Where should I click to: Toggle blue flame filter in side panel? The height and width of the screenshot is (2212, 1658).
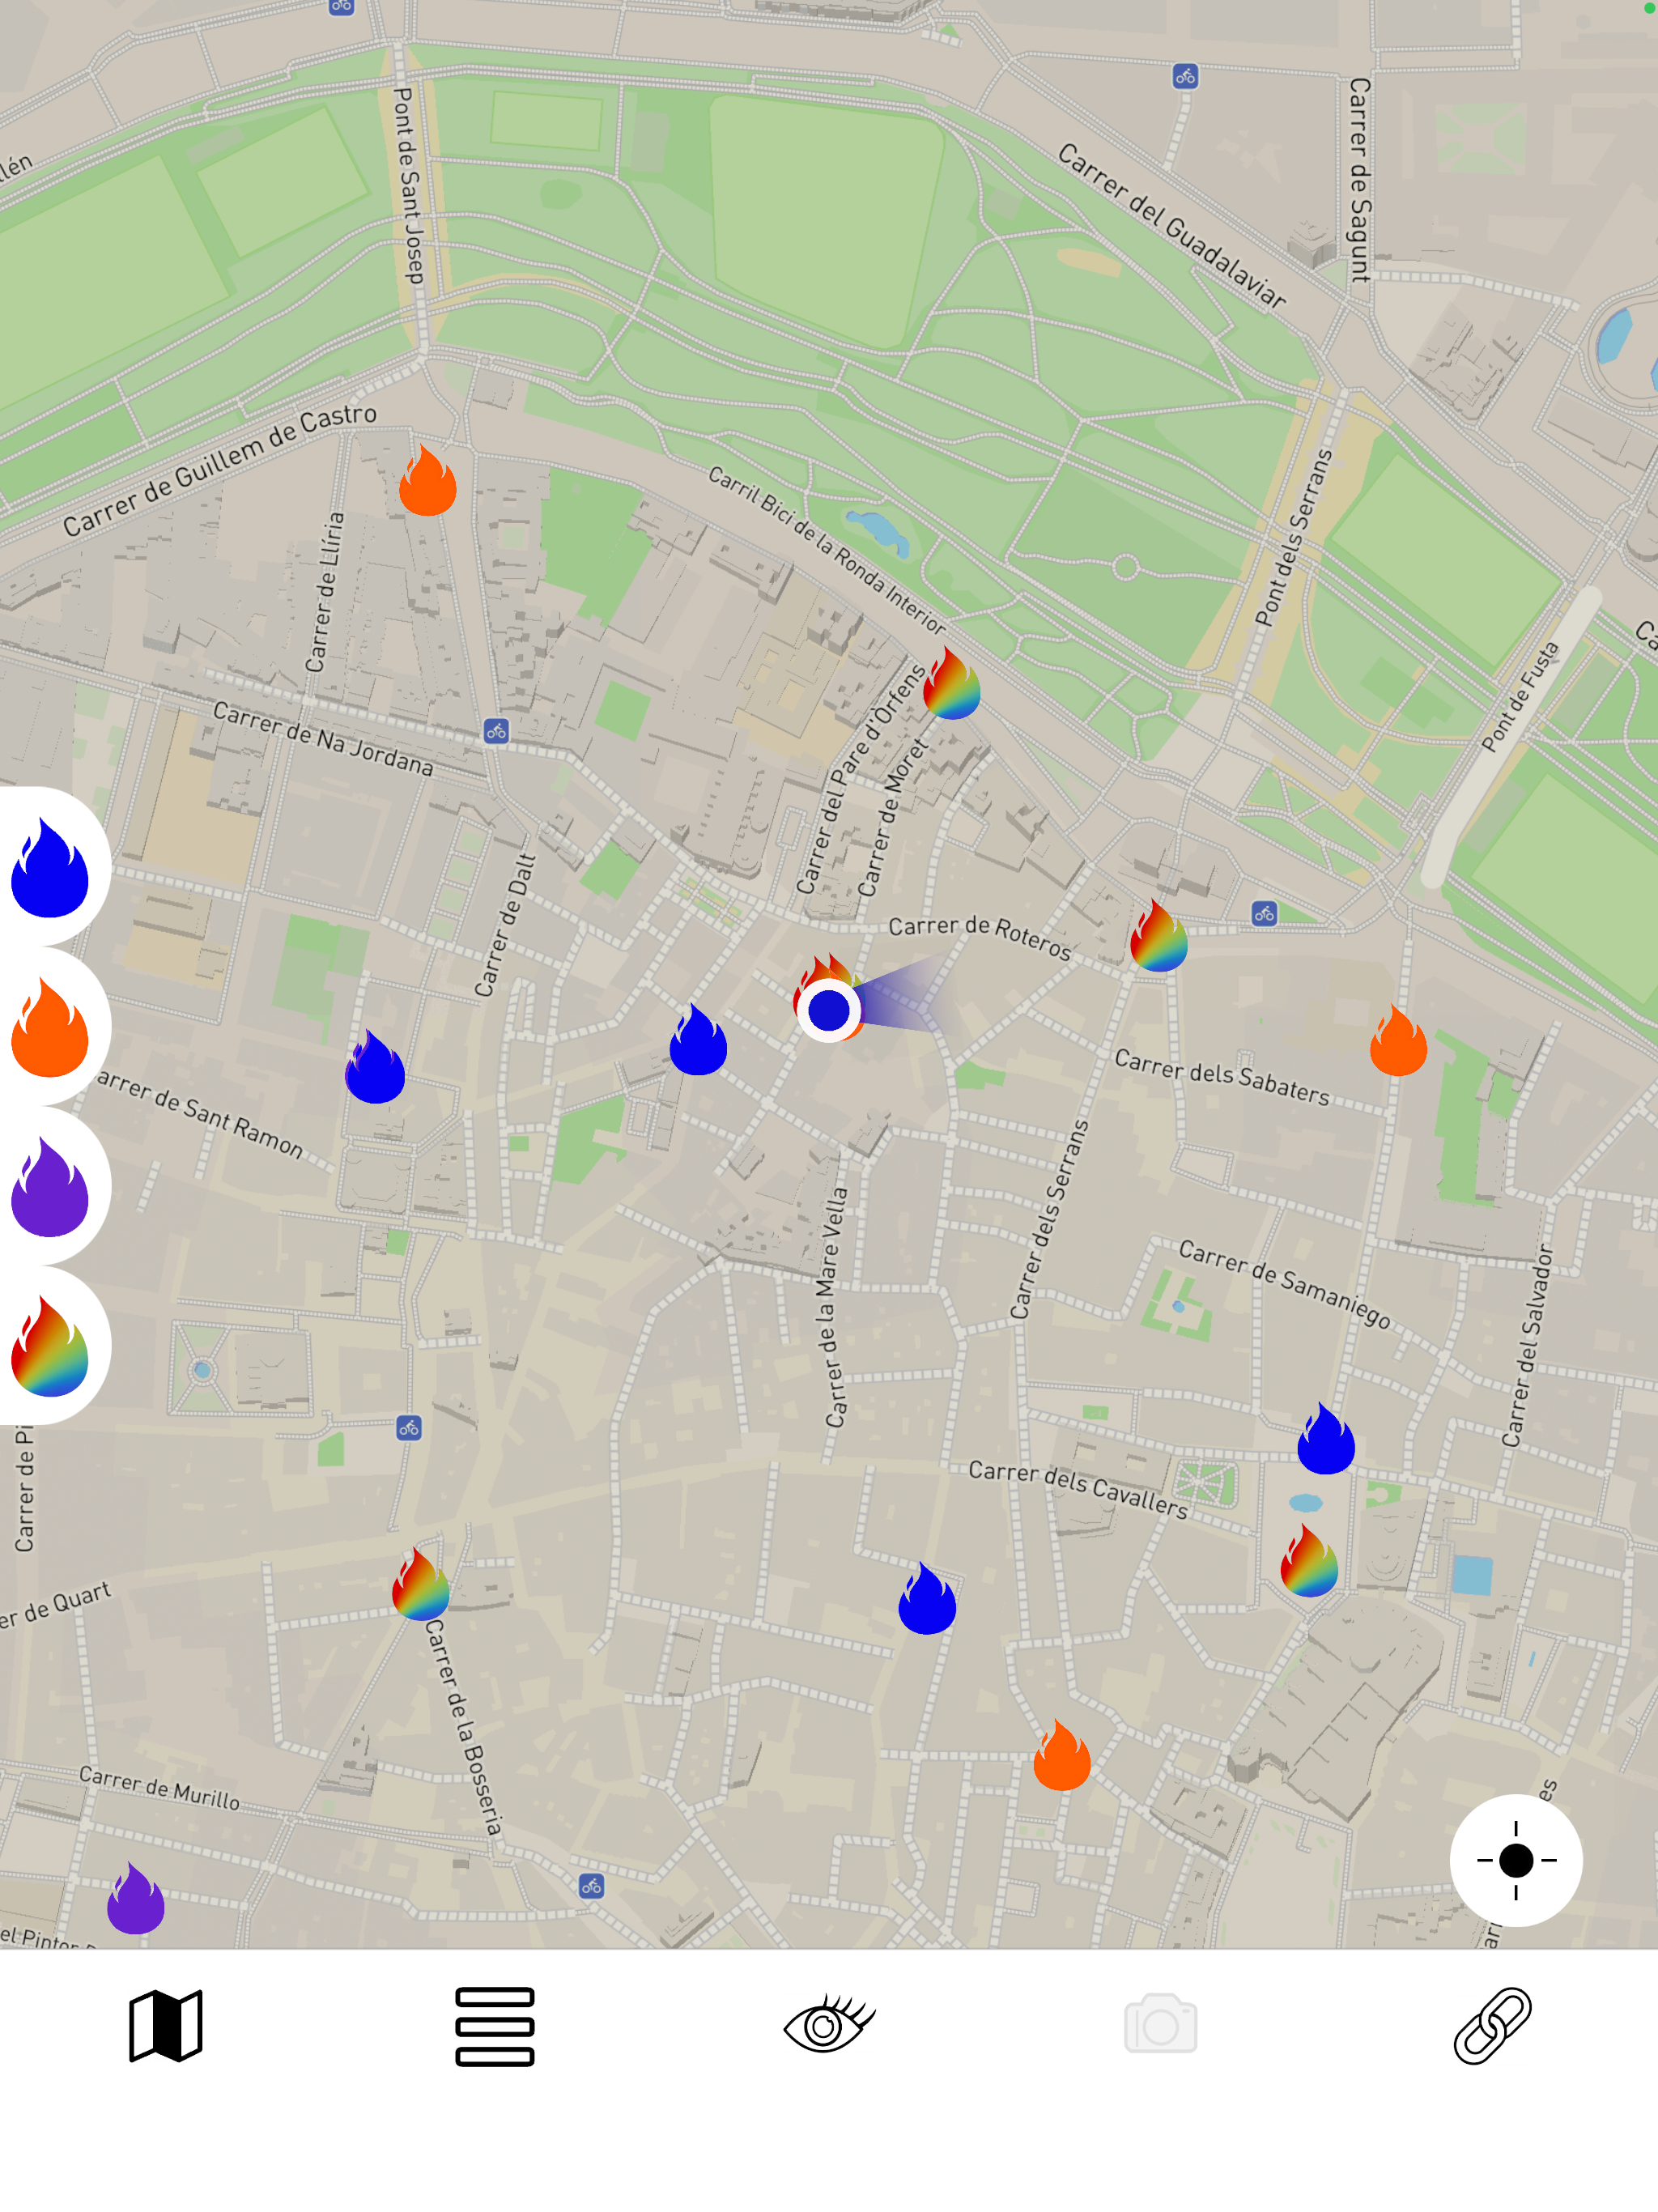(50, 867)
